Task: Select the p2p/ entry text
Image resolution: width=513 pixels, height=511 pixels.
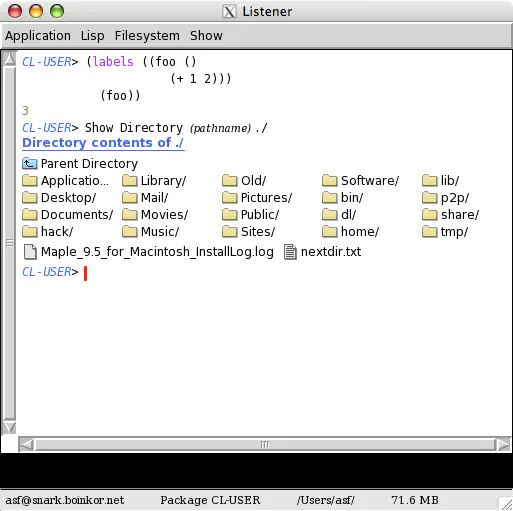Action: point(455,198)
